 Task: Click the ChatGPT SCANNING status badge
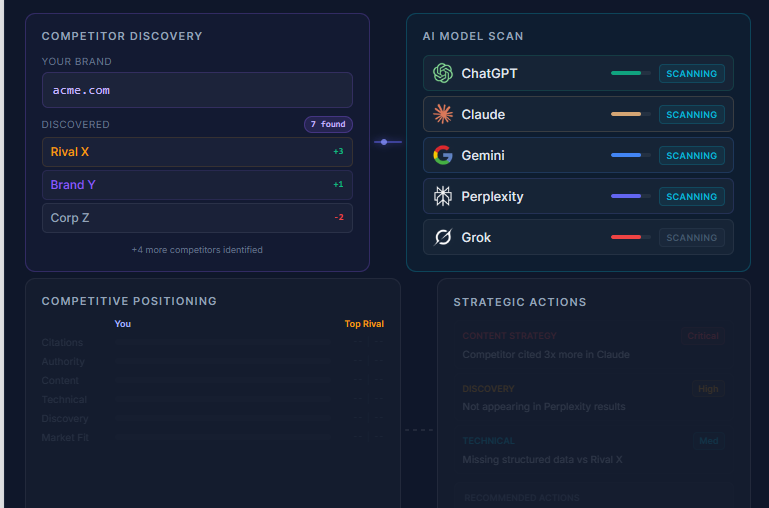tap(691, 73)
